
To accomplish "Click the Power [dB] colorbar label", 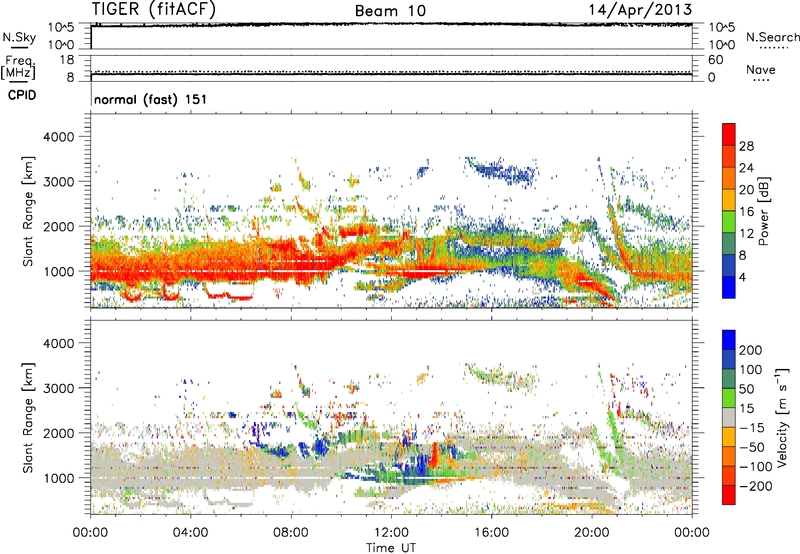I will 764,211.
